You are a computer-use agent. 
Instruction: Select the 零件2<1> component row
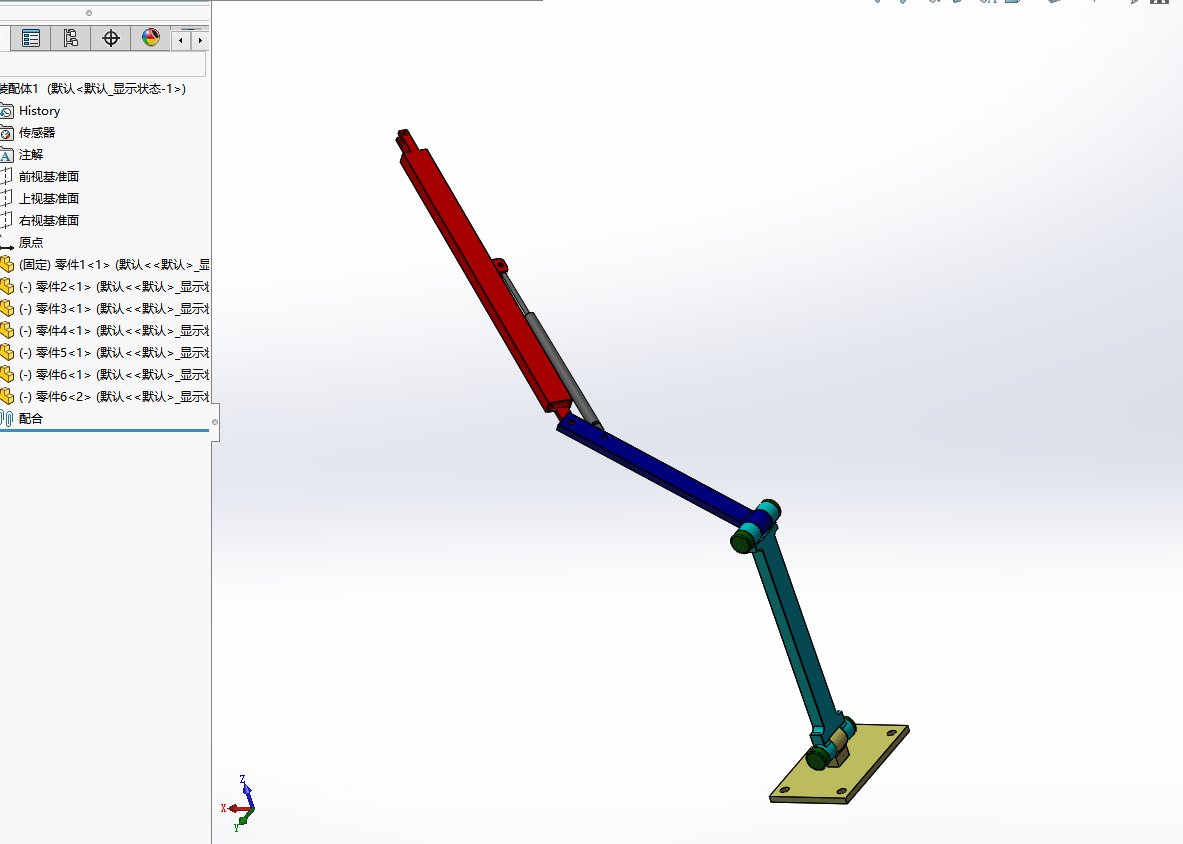click(x=105, y=287)
